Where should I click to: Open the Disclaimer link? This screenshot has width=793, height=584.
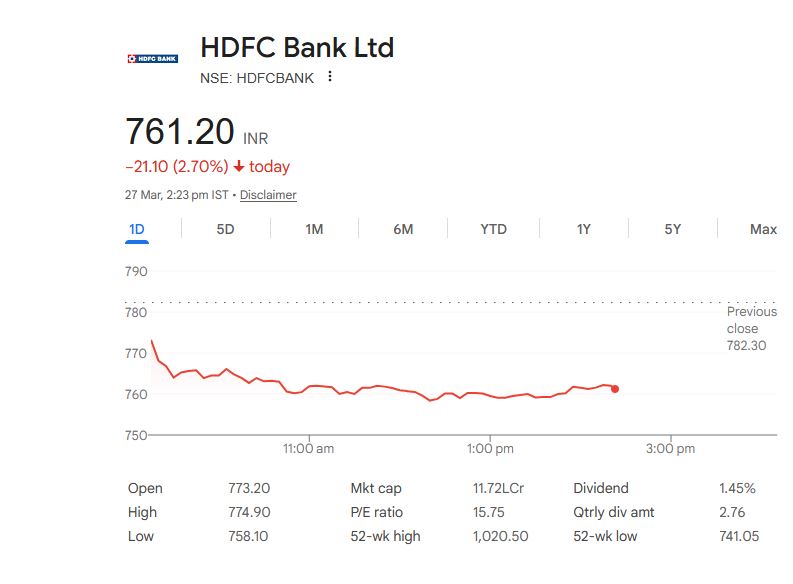268,195
